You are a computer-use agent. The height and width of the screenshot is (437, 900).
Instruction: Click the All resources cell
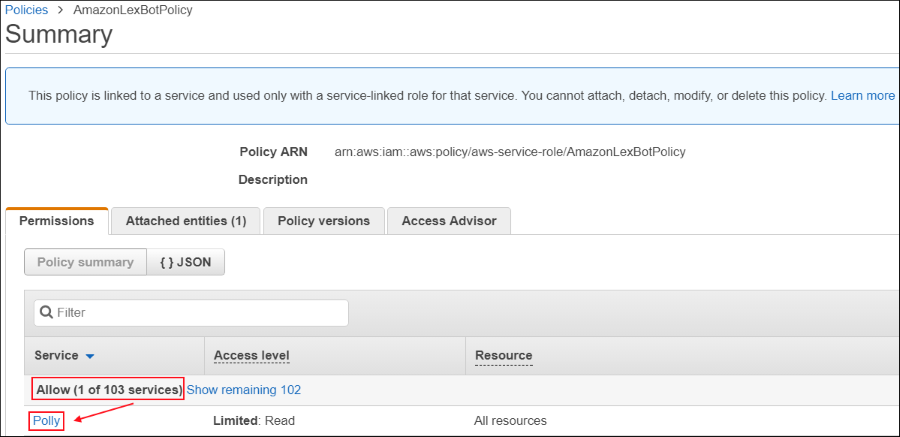click(510, 421)
